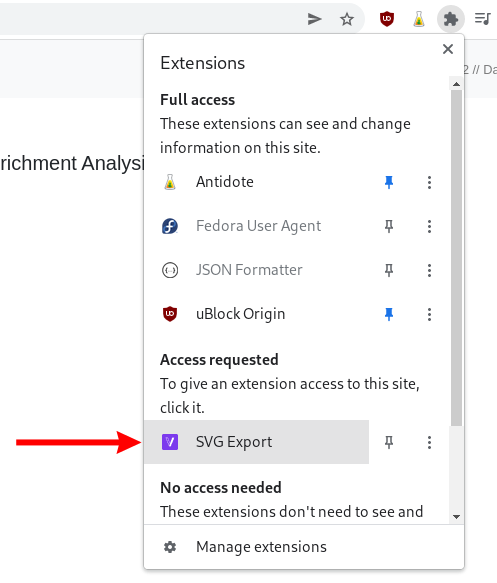497x583 pixels.
Task: Click the scrollbar down arrow in extensions list
Action: coord(456,516)
